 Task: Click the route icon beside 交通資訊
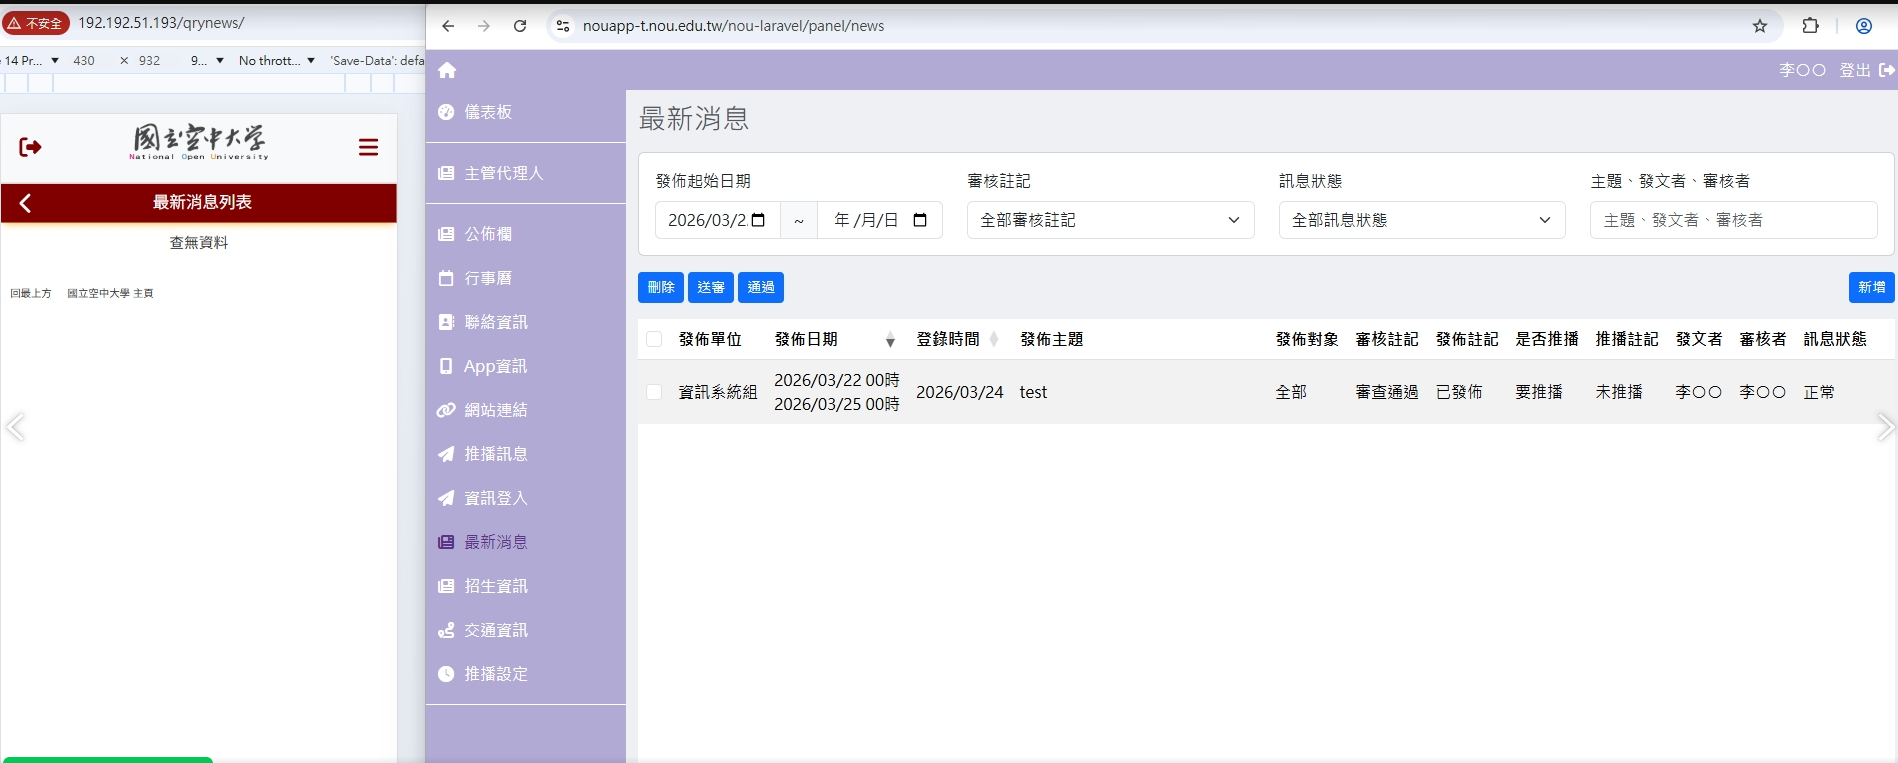[x=446, y=630]
